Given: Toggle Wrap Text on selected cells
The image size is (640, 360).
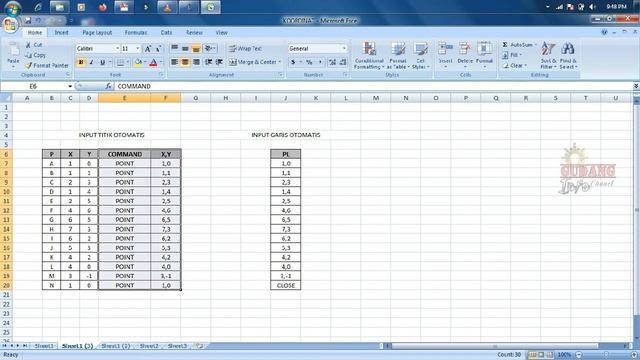Looking at the screenshot, I should click(245, 49).
